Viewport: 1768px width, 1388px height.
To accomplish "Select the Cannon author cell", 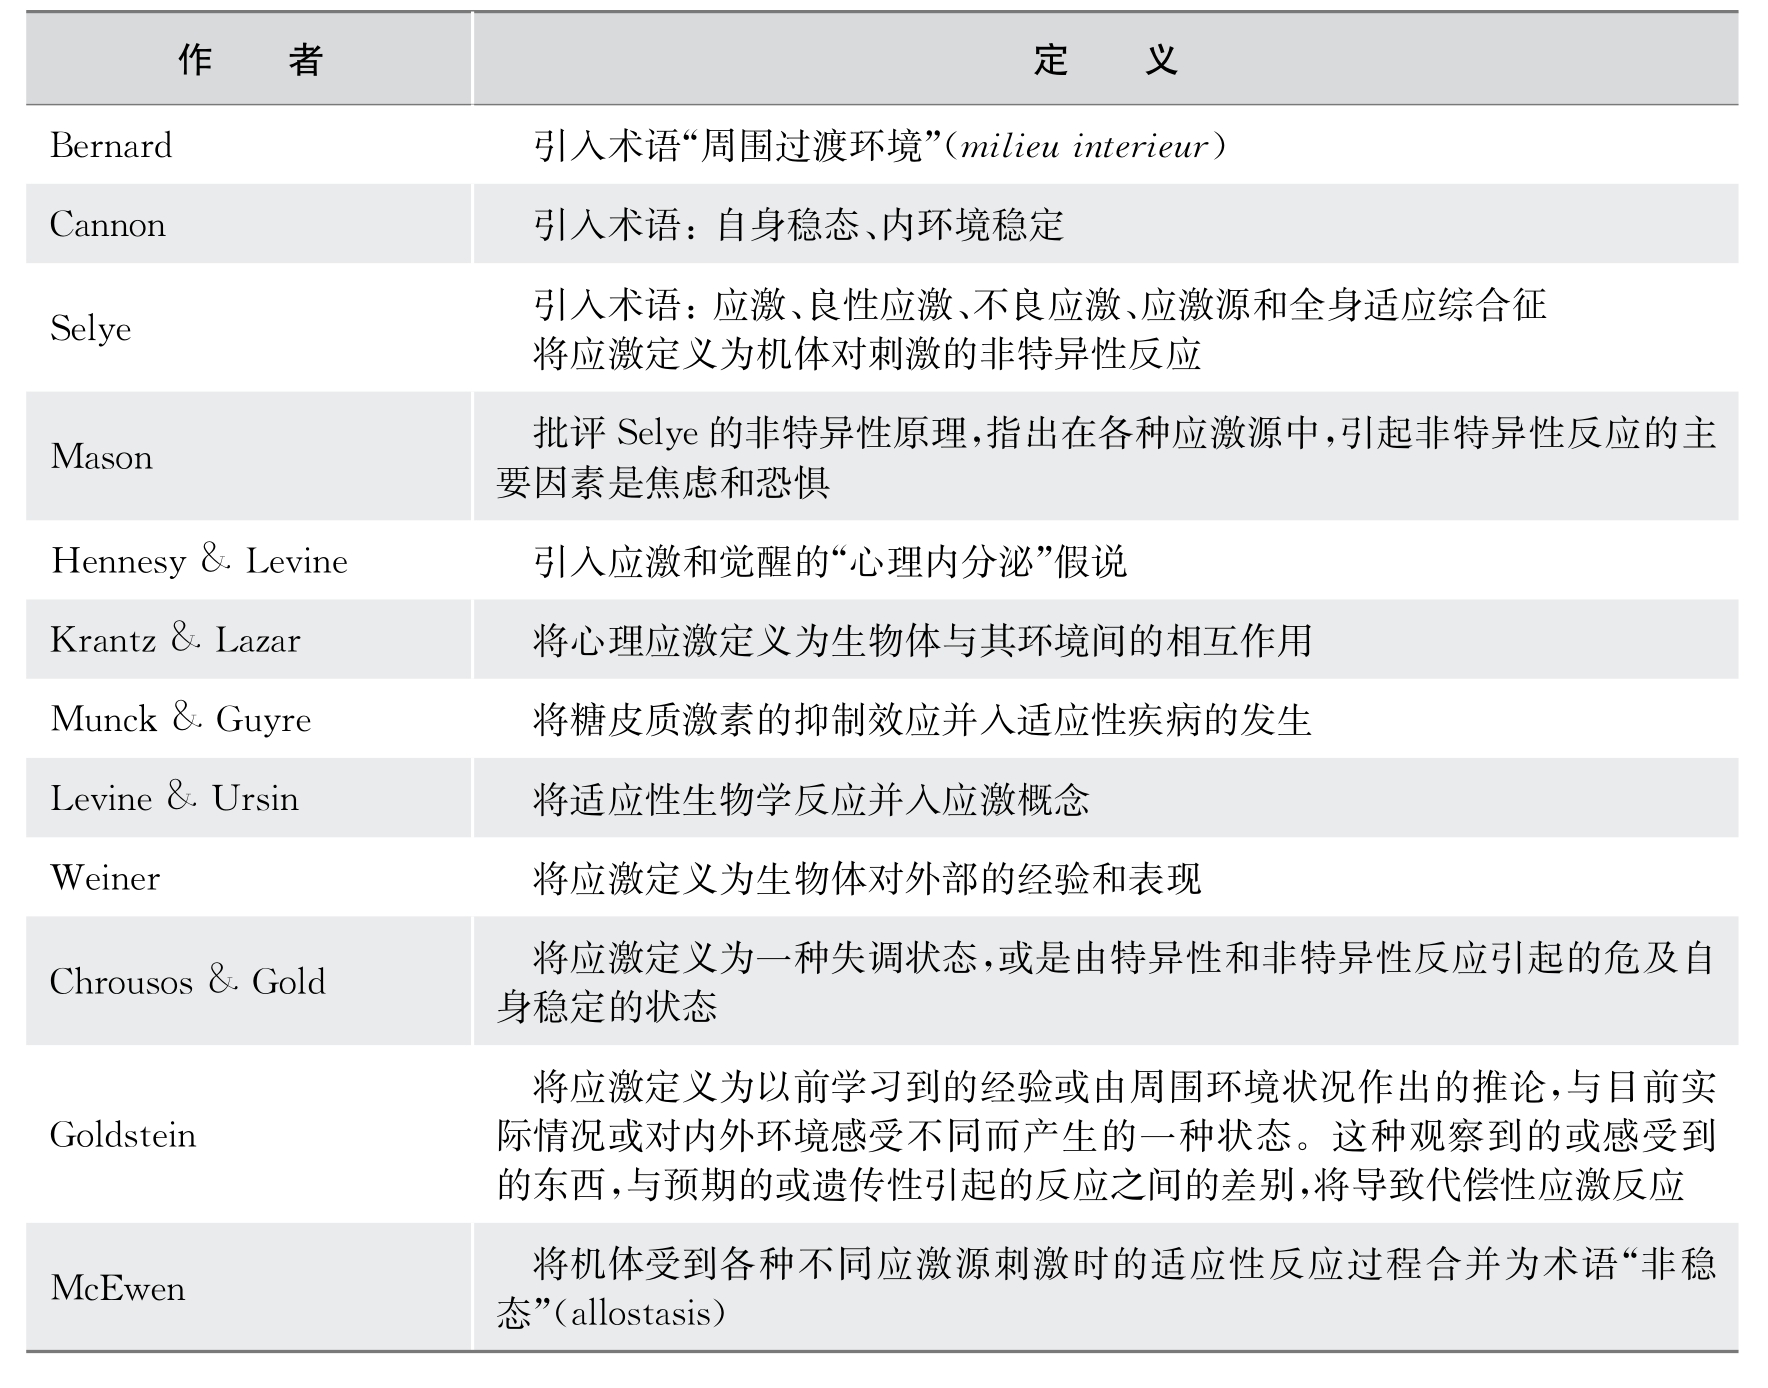I will (x=108, y=225).
